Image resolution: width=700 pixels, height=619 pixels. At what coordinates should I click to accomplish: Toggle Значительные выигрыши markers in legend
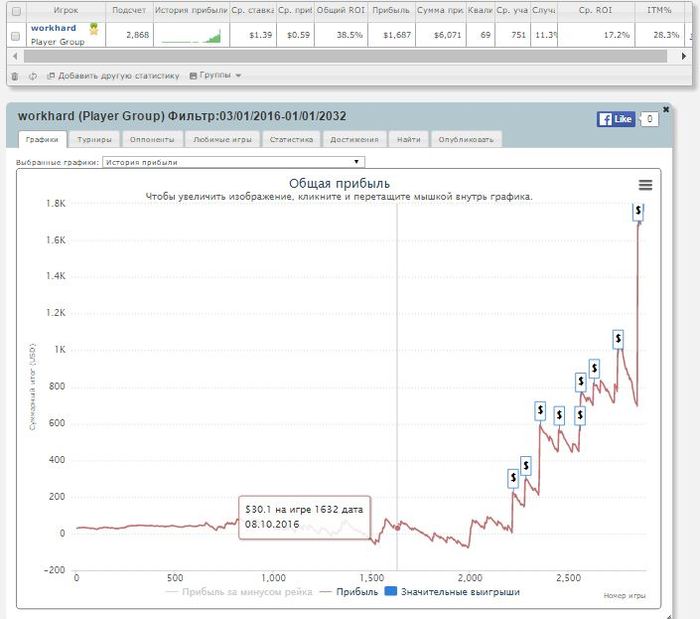452,592
